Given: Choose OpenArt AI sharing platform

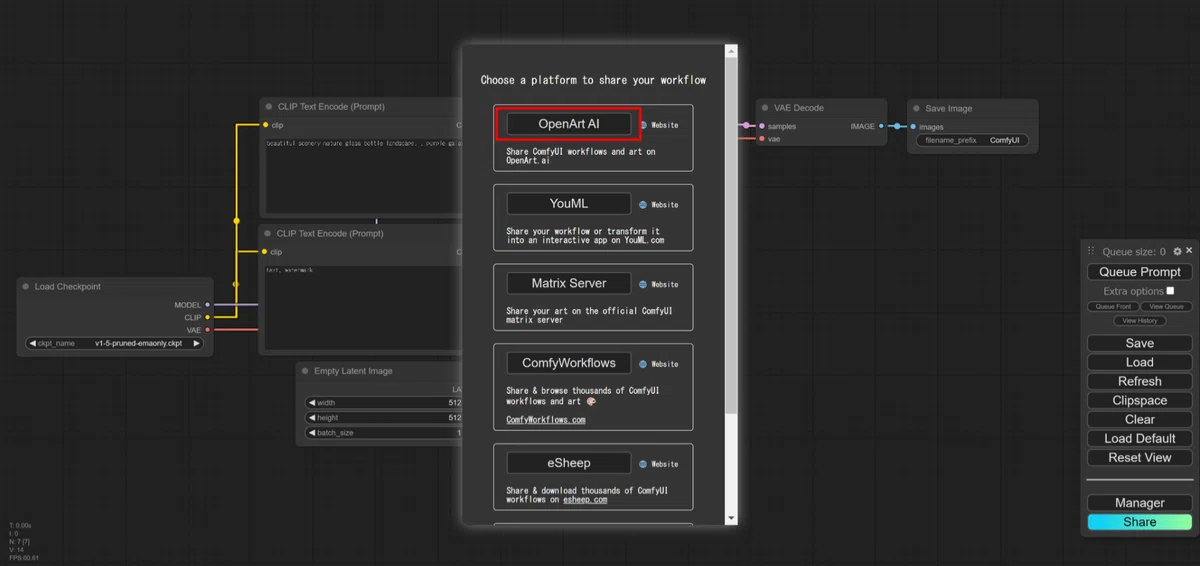Looking at the screenshot, I should [569, 124].
